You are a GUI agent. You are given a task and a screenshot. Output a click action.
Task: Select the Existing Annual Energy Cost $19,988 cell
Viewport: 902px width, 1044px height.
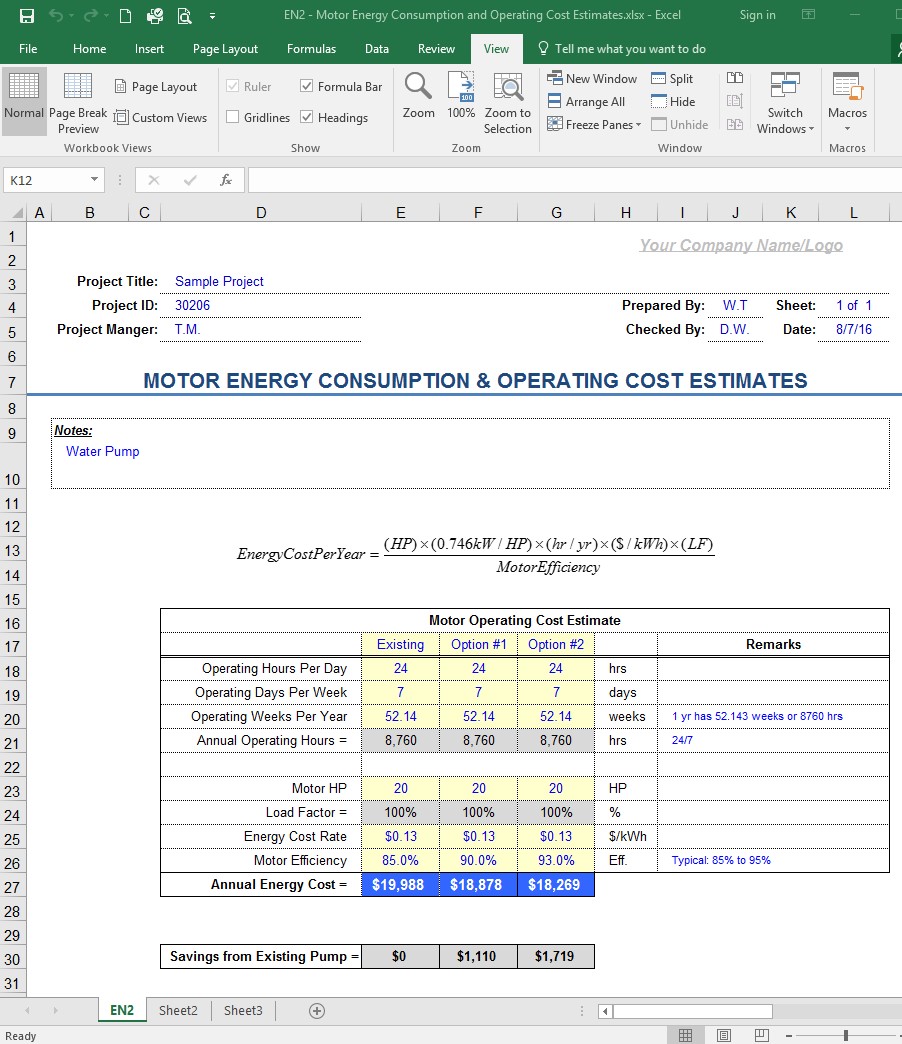coord(400,885)
